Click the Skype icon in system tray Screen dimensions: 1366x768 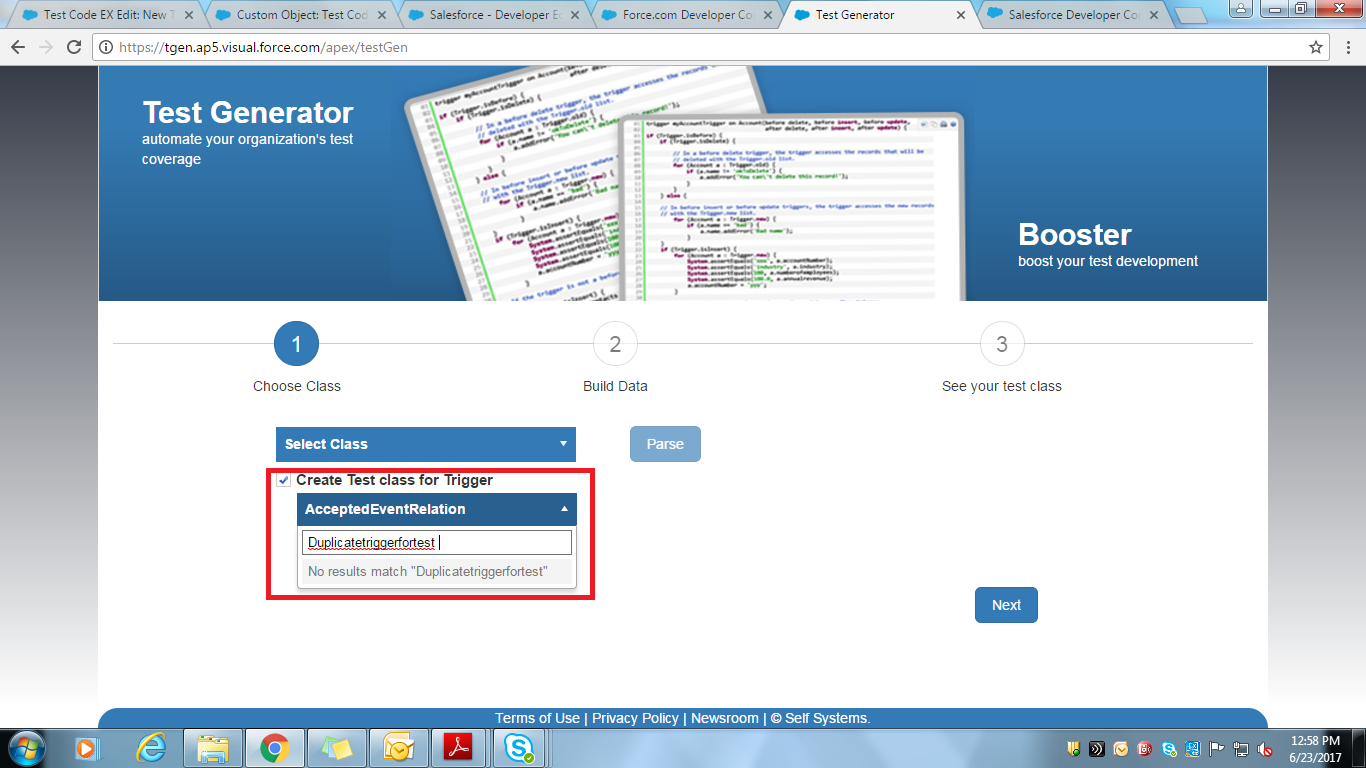coord(1169,748)
